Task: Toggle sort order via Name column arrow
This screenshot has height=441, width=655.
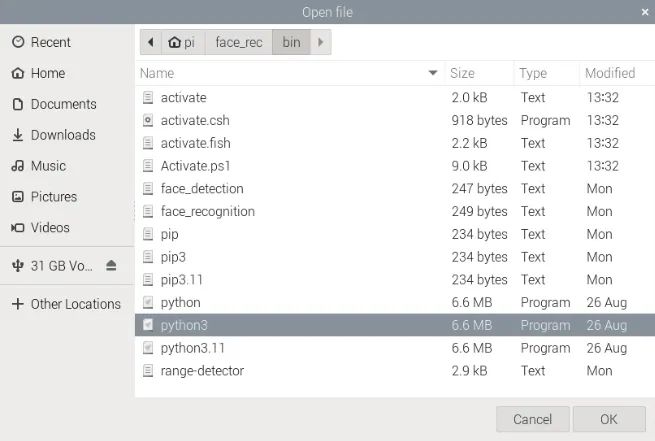Action: click(433, 73)
